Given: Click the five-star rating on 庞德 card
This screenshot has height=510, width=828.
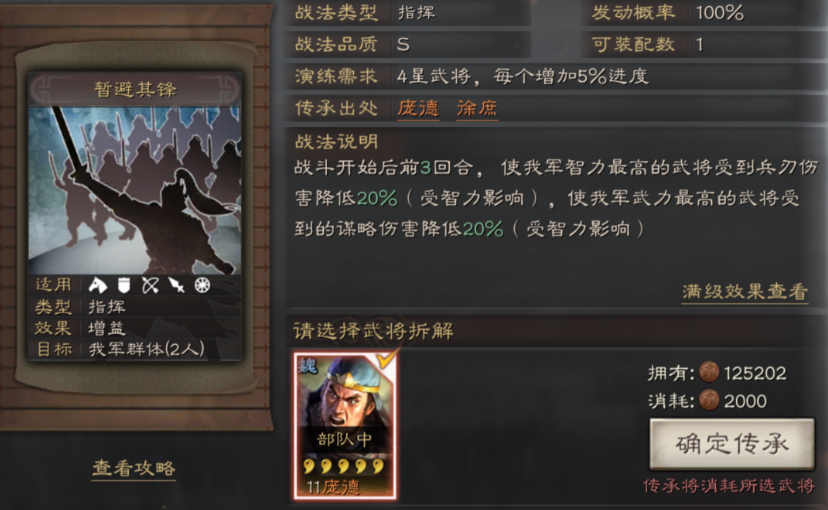Looking at the screenshot, I should (343, 466).
